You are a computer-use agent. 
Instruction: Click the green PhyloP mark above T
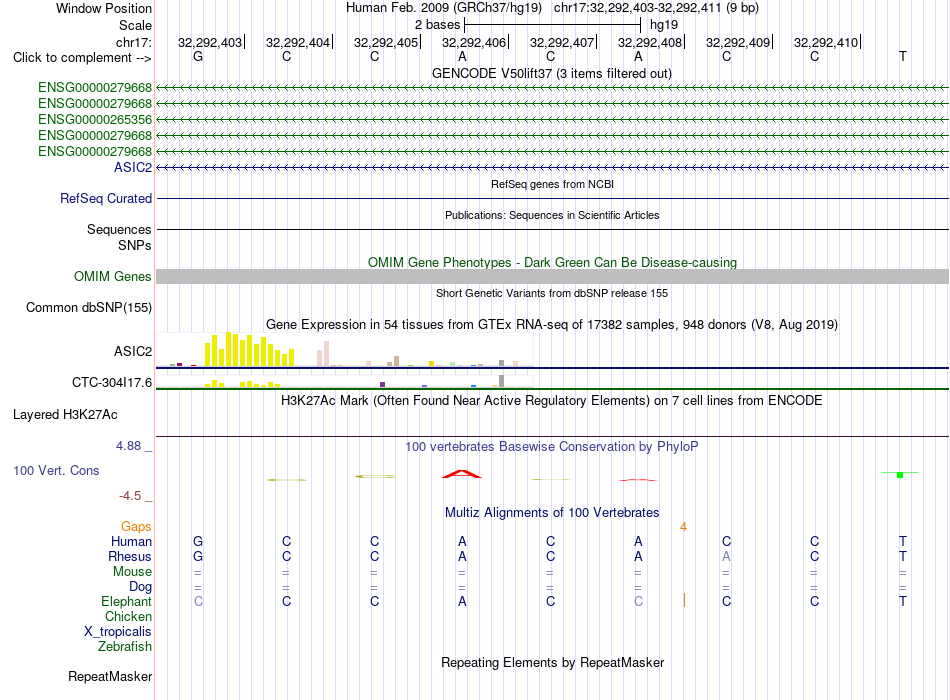pos(900,474)
